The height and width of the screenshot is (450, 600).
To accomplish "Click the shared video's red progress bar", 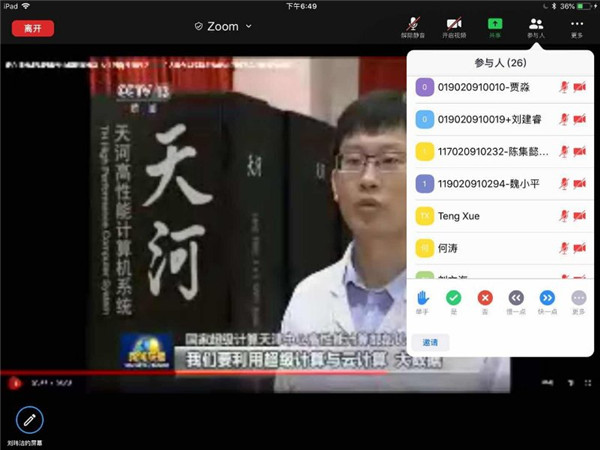I will [x=194, y=372].
